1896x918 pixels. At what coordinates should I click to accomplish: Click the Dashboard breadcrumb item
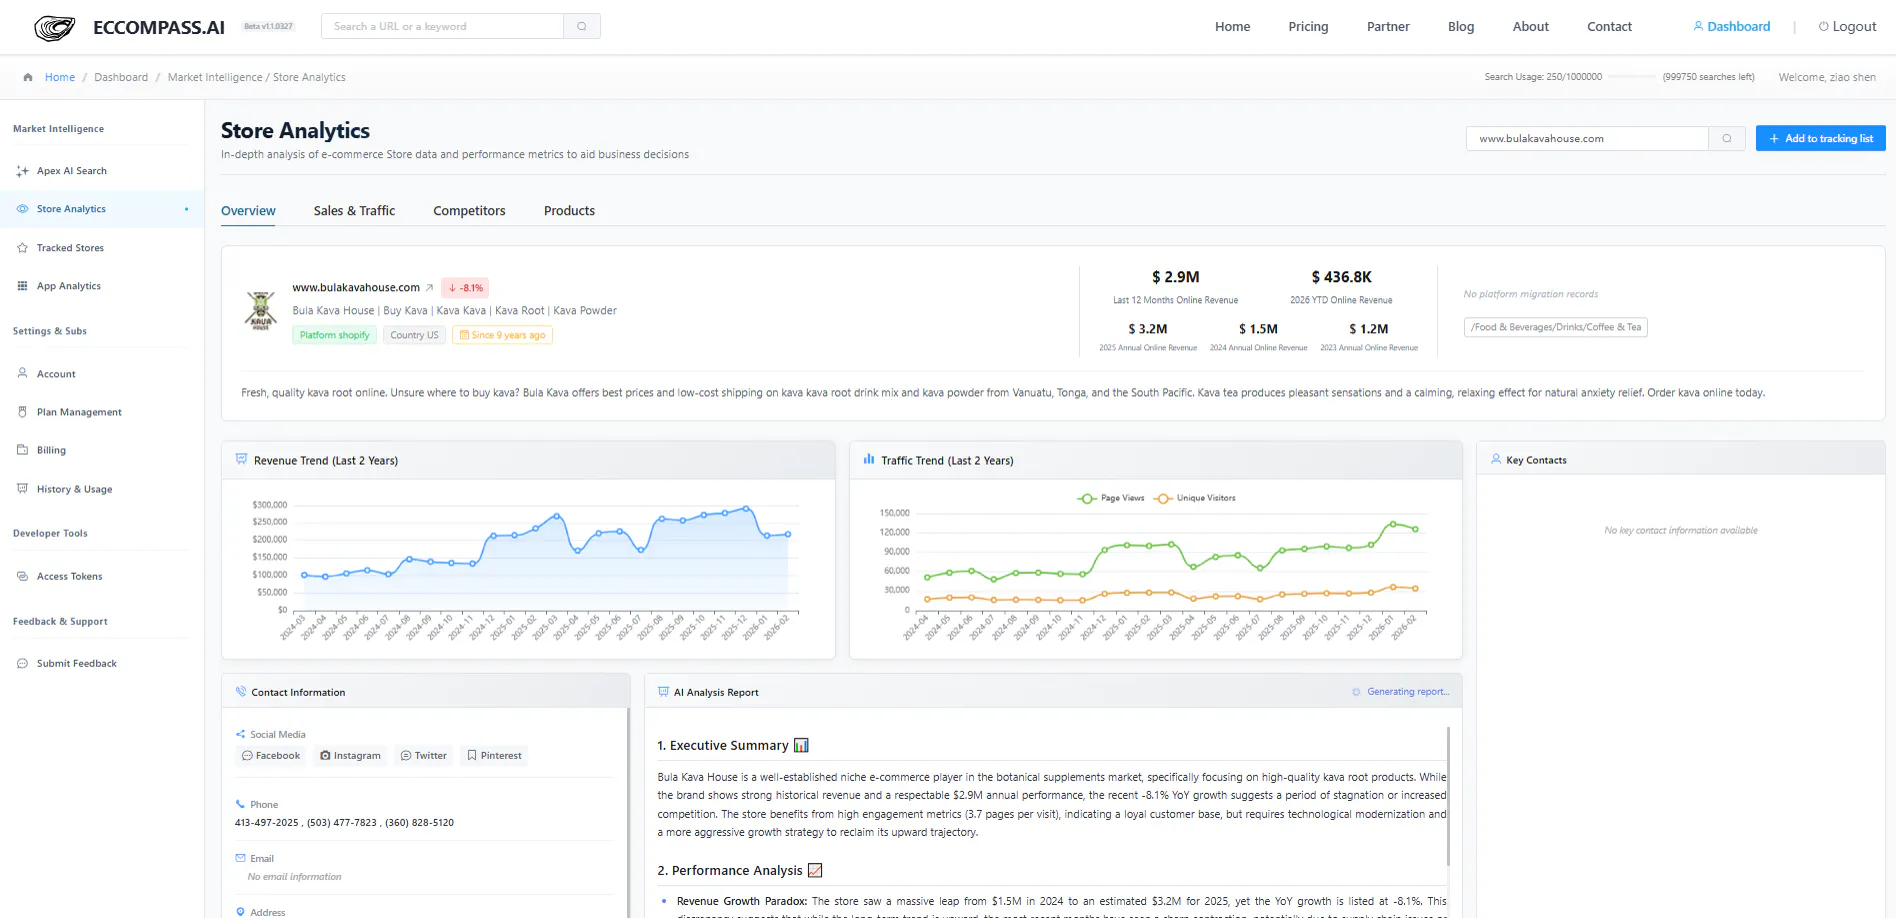point(121,77)
